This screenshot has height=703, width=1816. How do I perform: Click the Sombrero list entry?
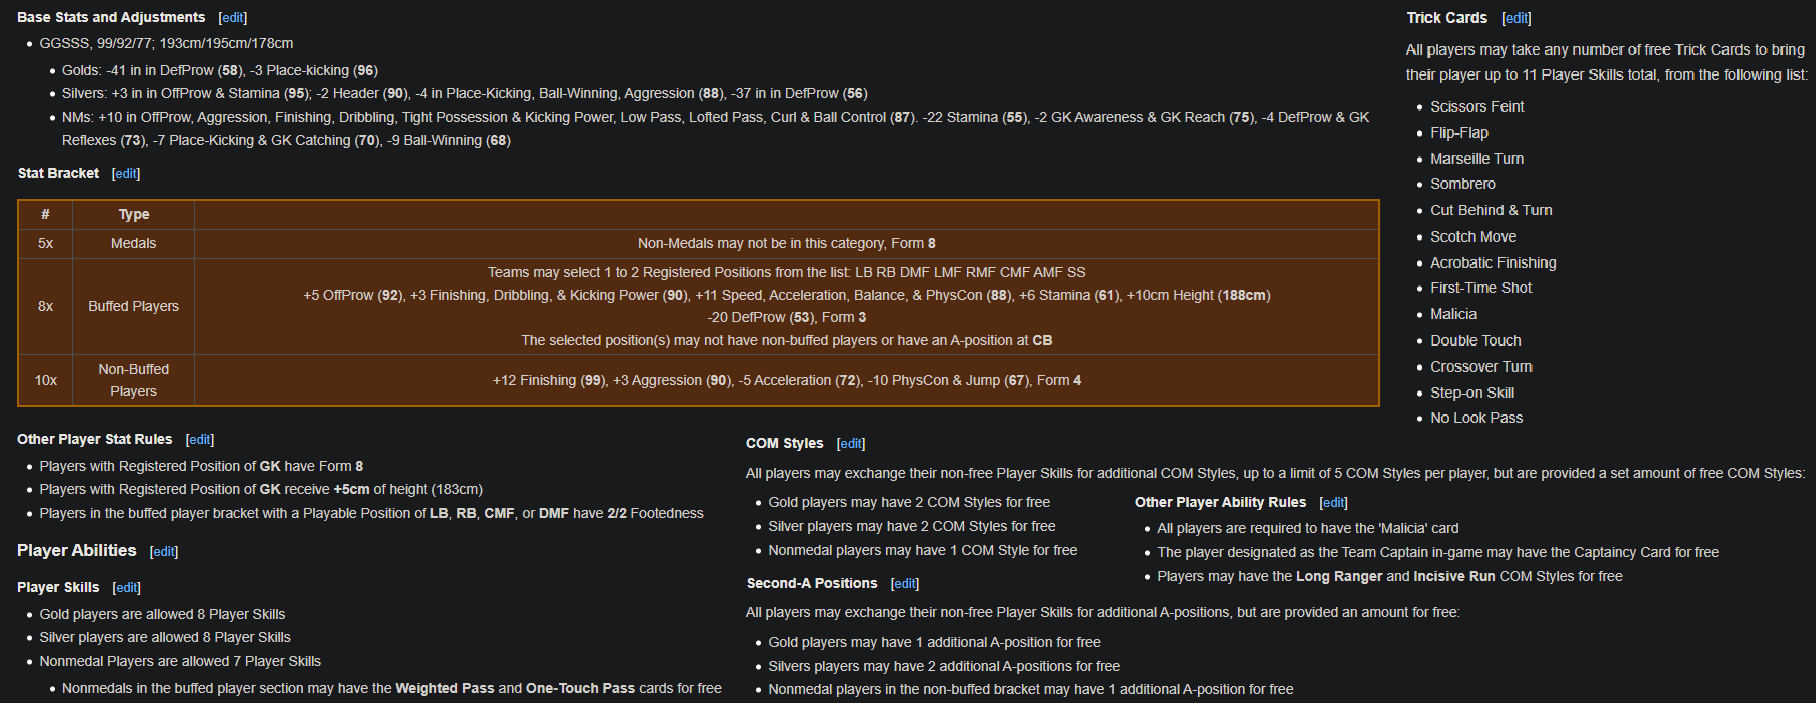pyautogui.click(x=1463, y=184)
